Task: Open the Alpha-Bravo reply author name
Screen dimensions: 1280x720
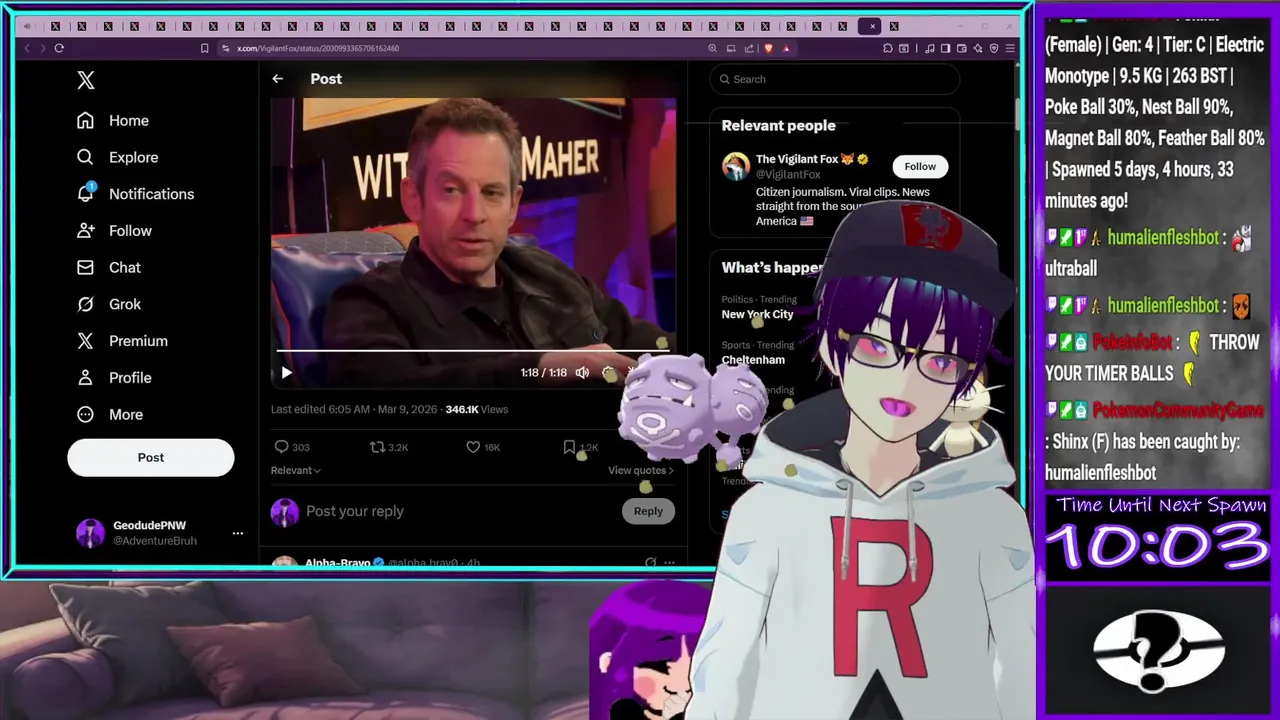Action: (x=337, y=563)
